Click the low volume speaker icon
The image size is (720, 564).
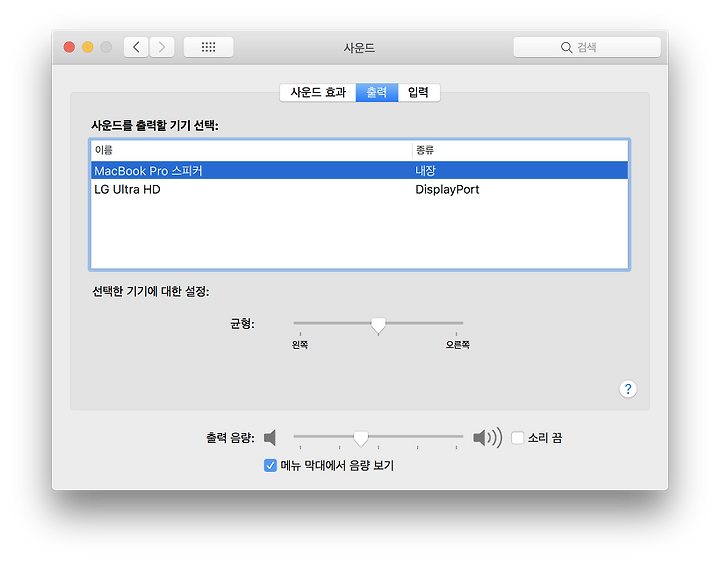pos(270,438)
